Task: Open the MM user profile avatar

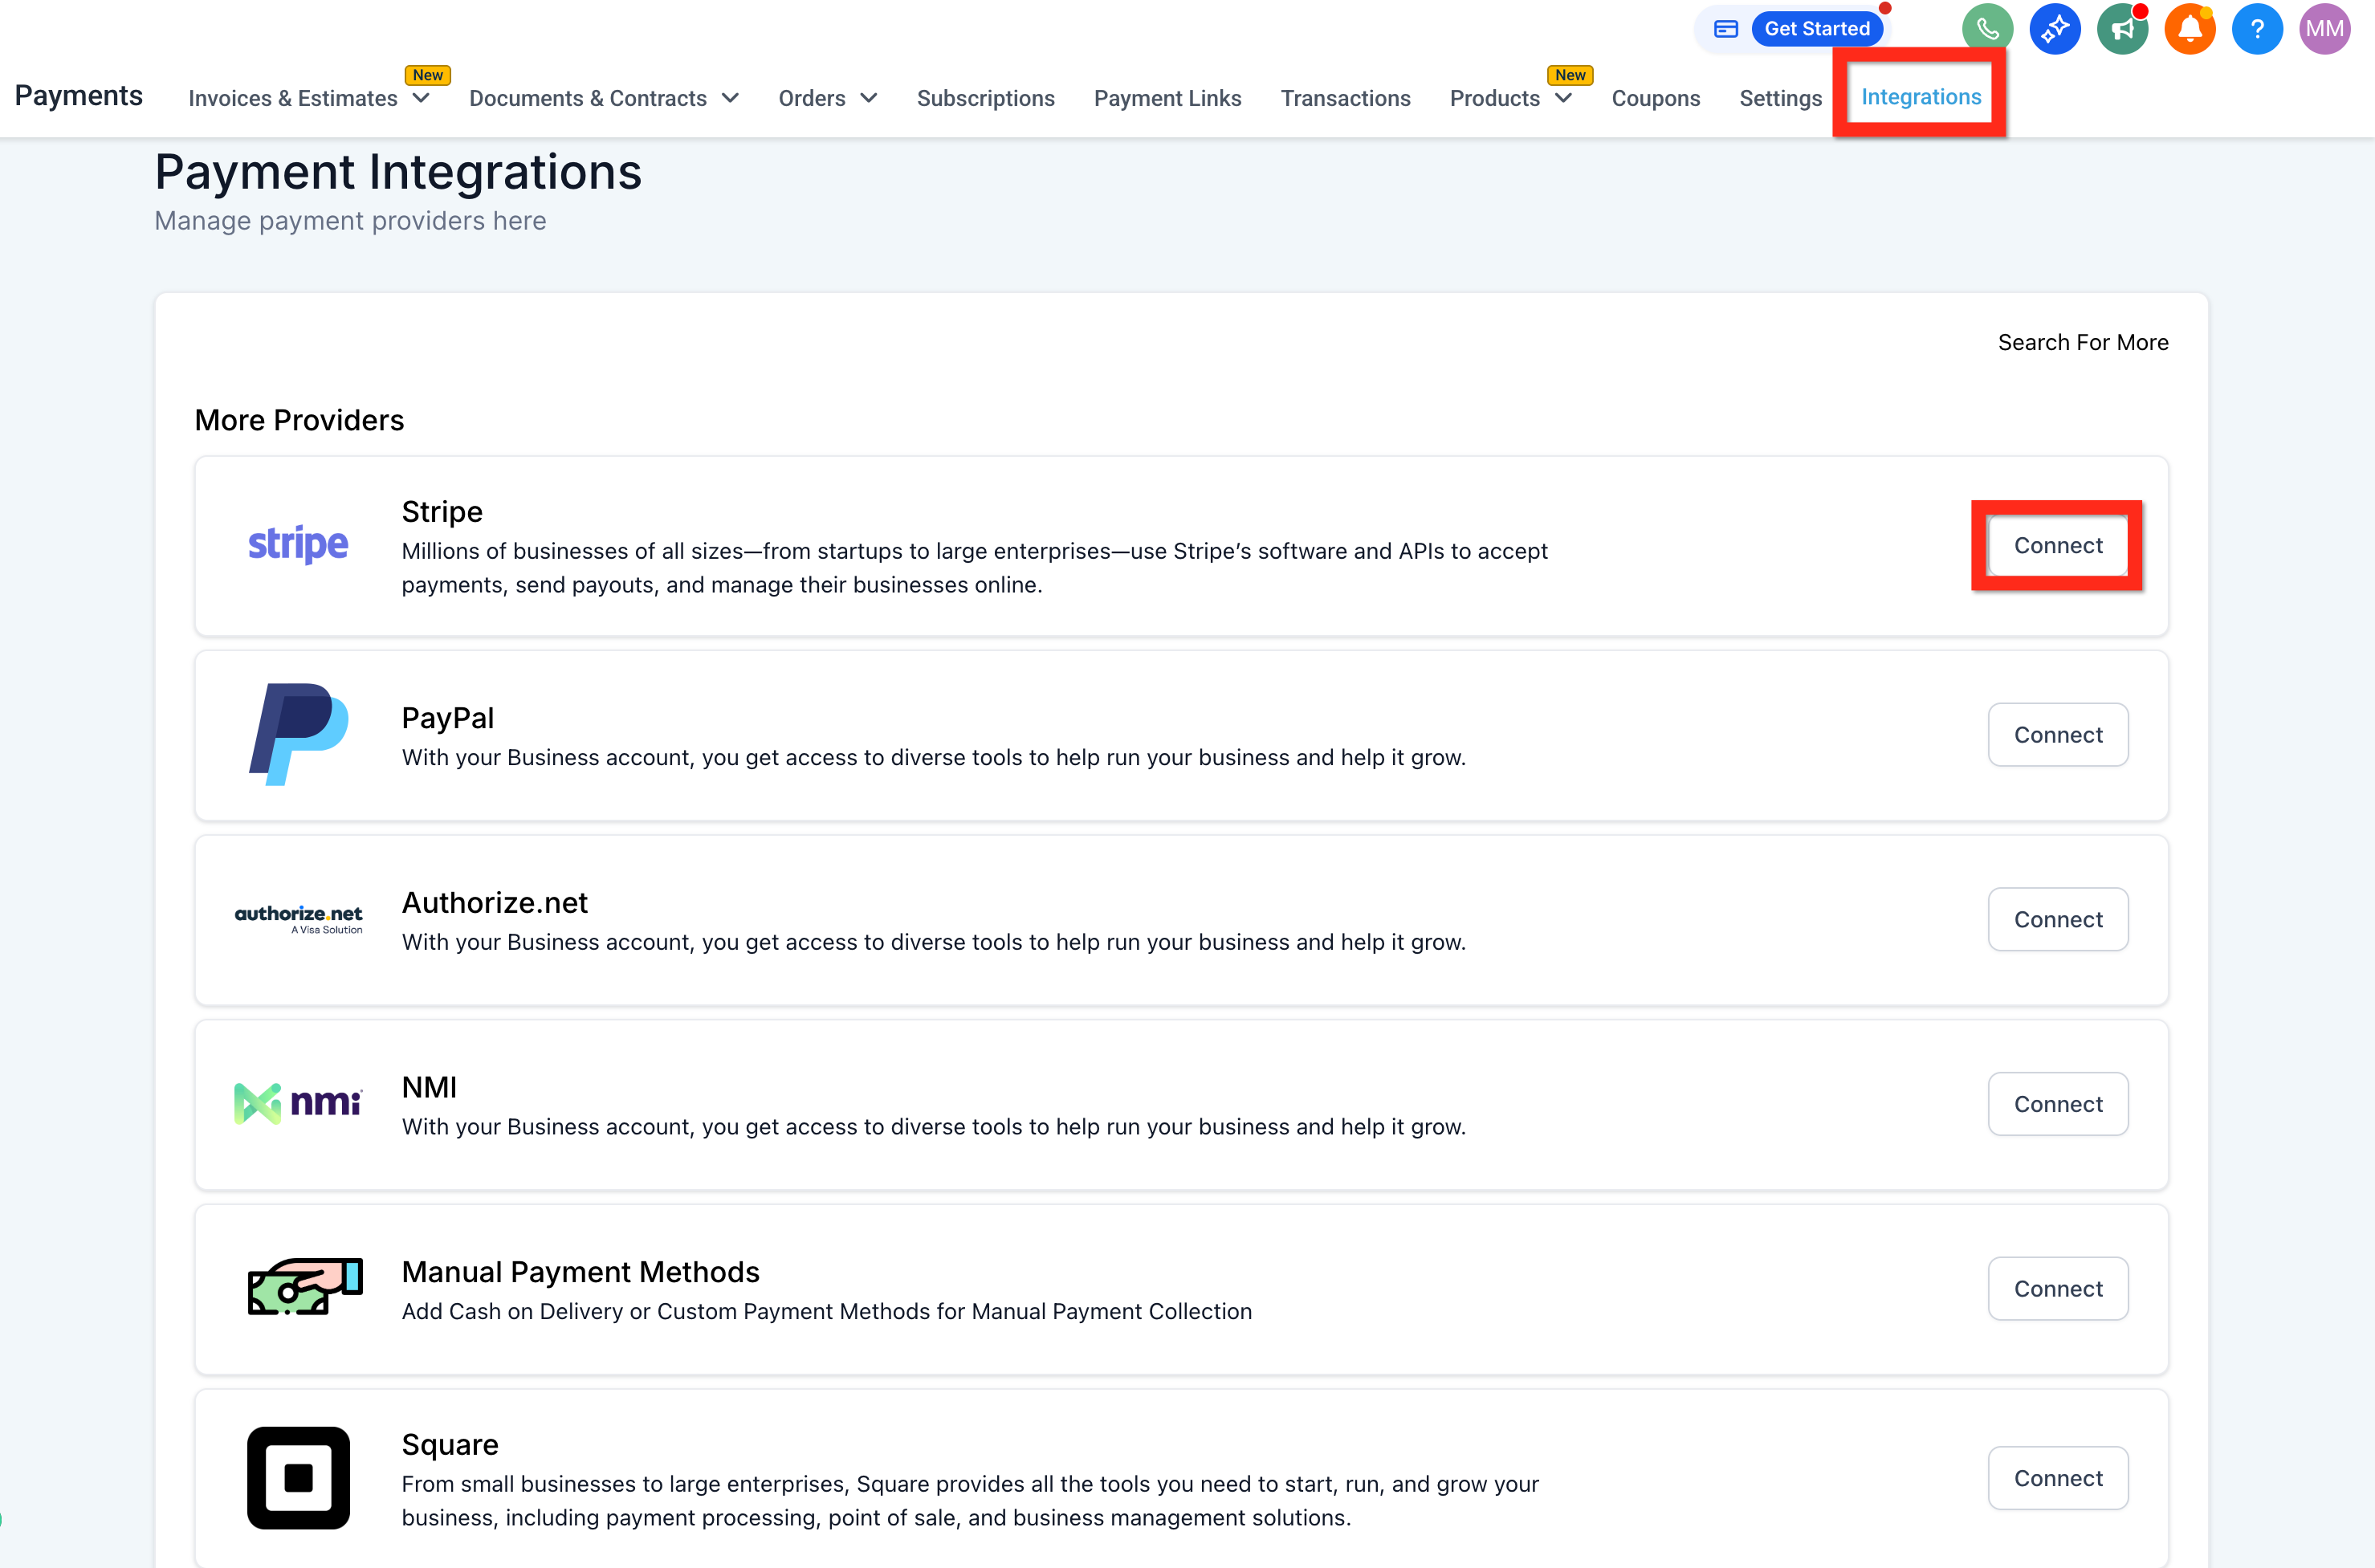Action: 2324,29
